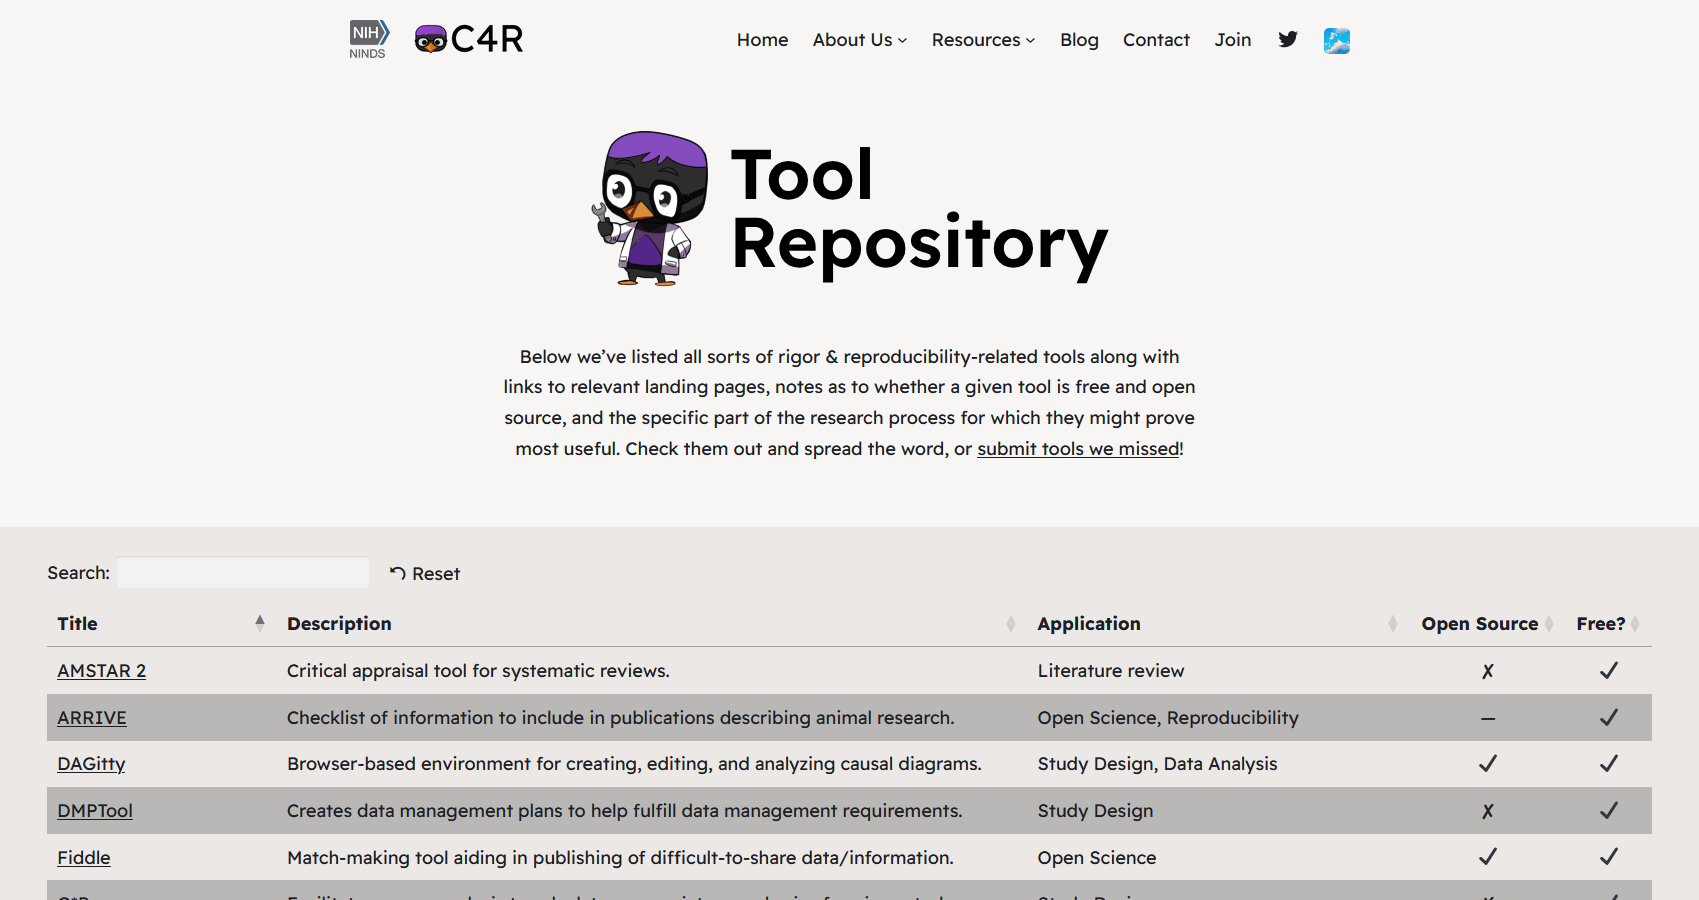The image size is (1699, 900).
Task: Sort table by Description column arrows
Action: click(x=1011, y=624)
